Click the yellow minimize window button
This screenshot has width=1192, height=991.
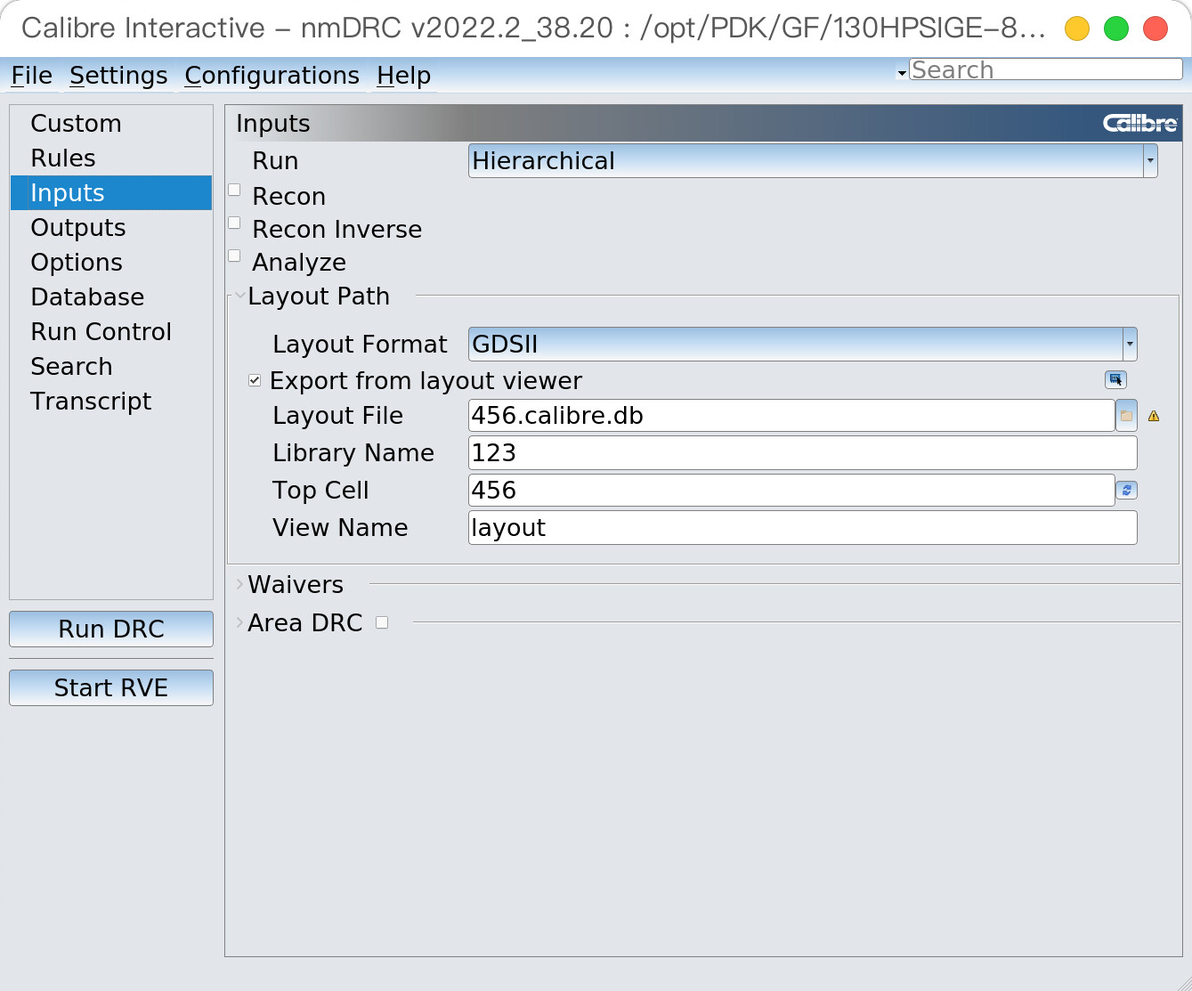1076,29
